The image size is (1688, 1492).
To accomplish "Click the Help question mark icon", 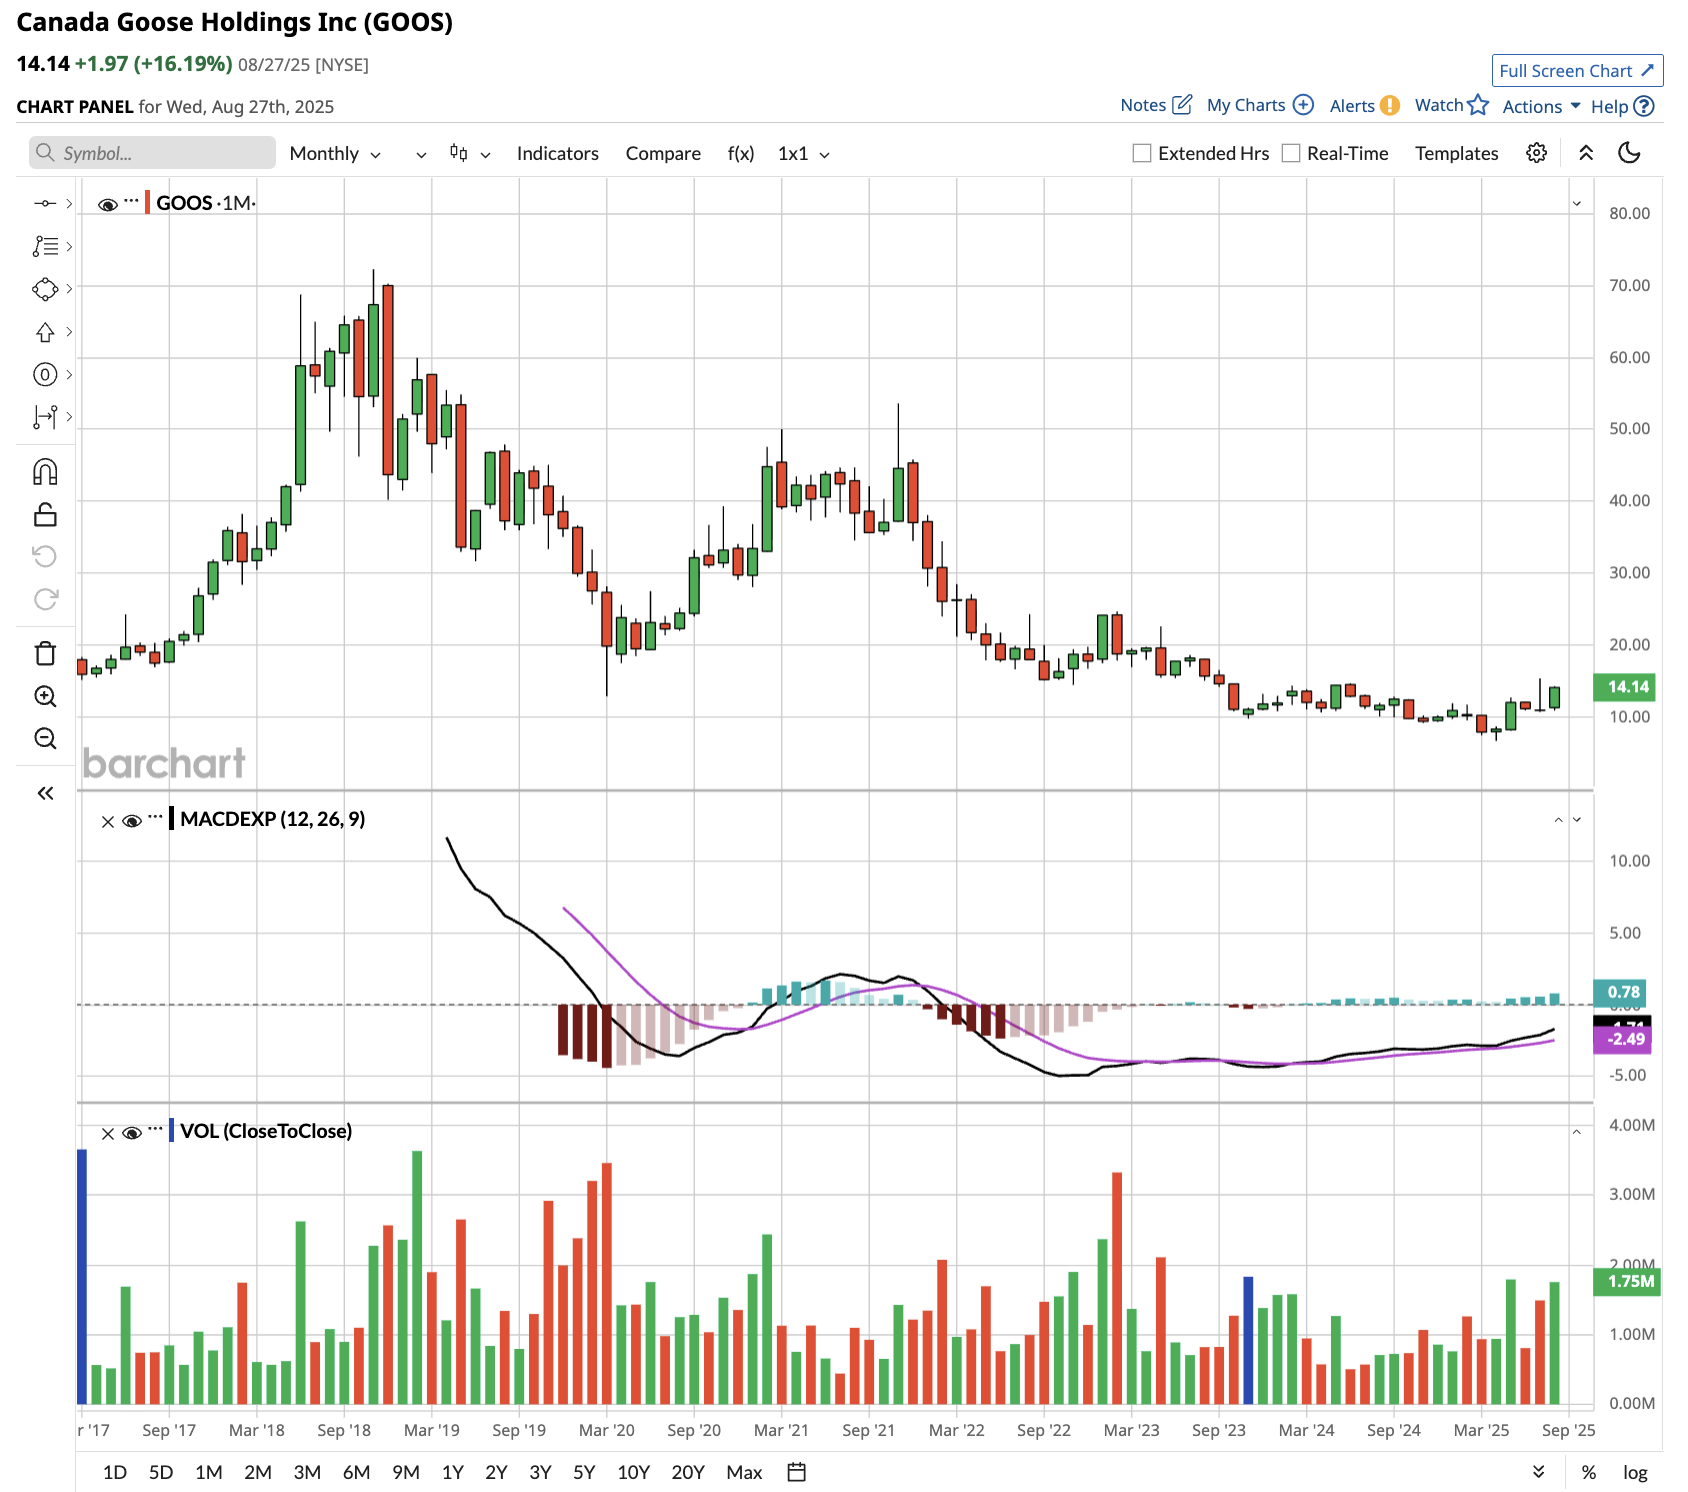I will 1643,106.
